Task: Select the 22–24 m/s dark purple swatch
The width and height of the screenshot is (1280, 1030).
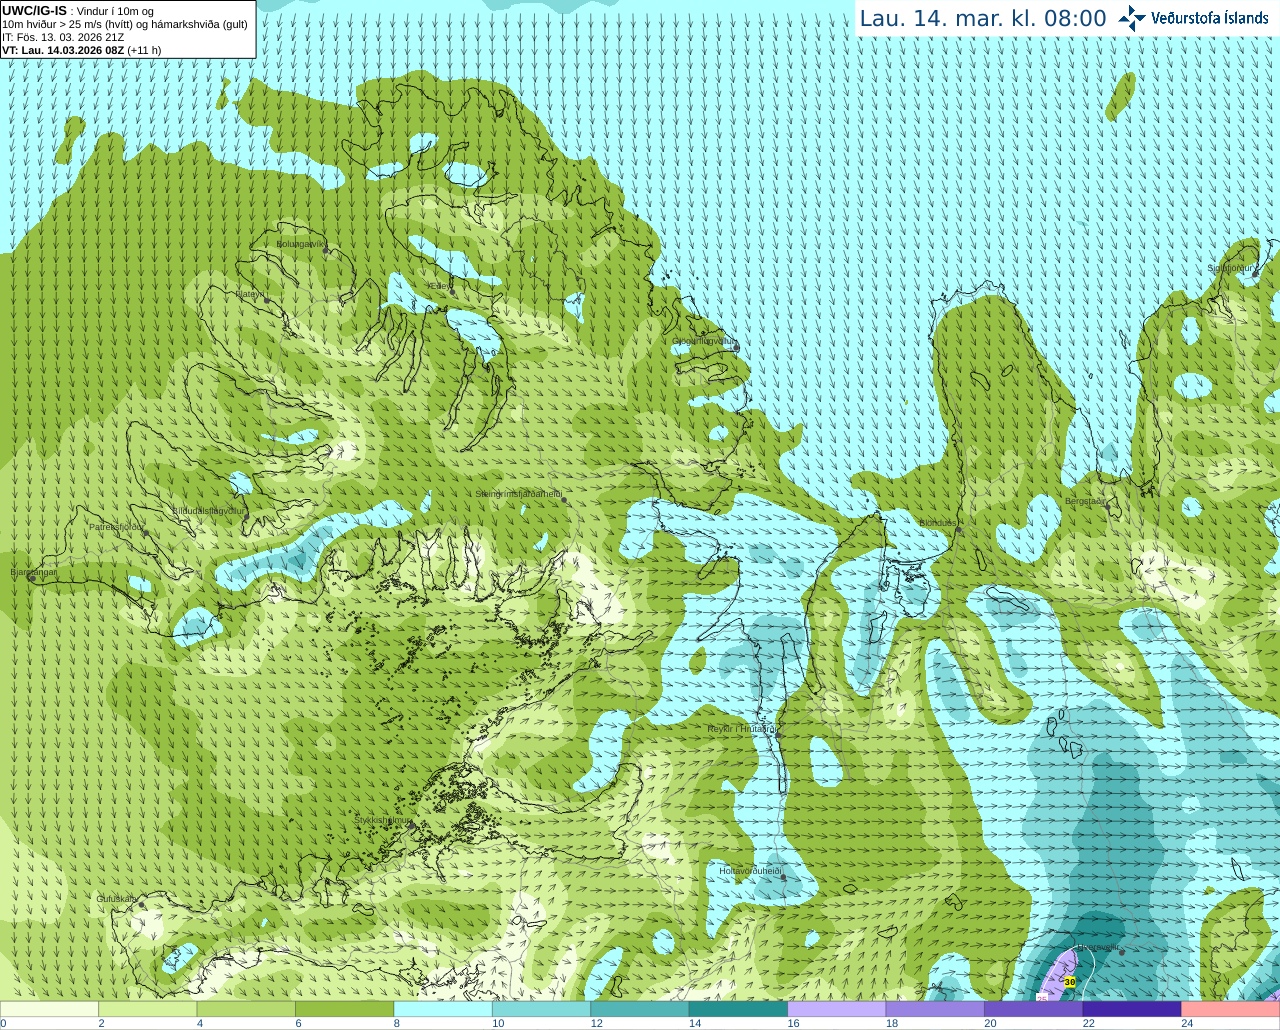Action: 1132,1009
